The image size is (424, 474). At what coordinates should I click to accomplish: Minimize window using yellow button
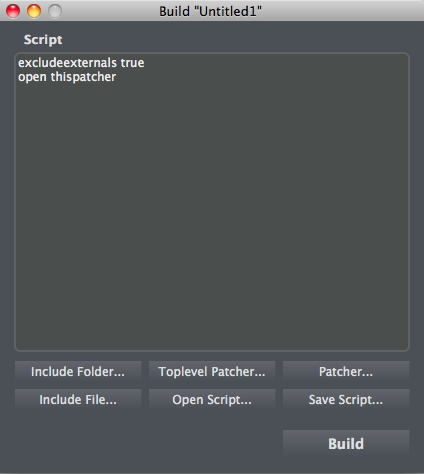coord(34,11)
